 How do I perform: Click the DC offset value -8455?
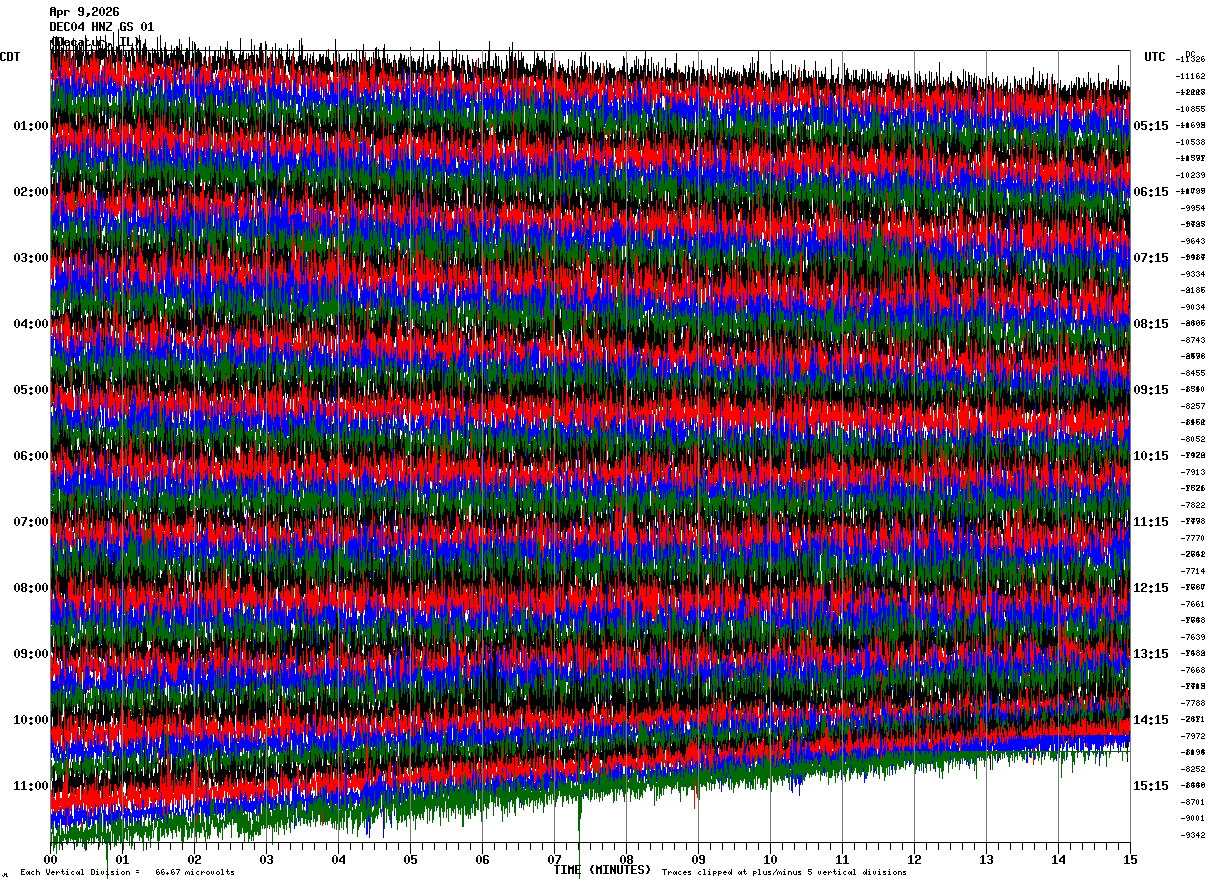click(1192, 373)
